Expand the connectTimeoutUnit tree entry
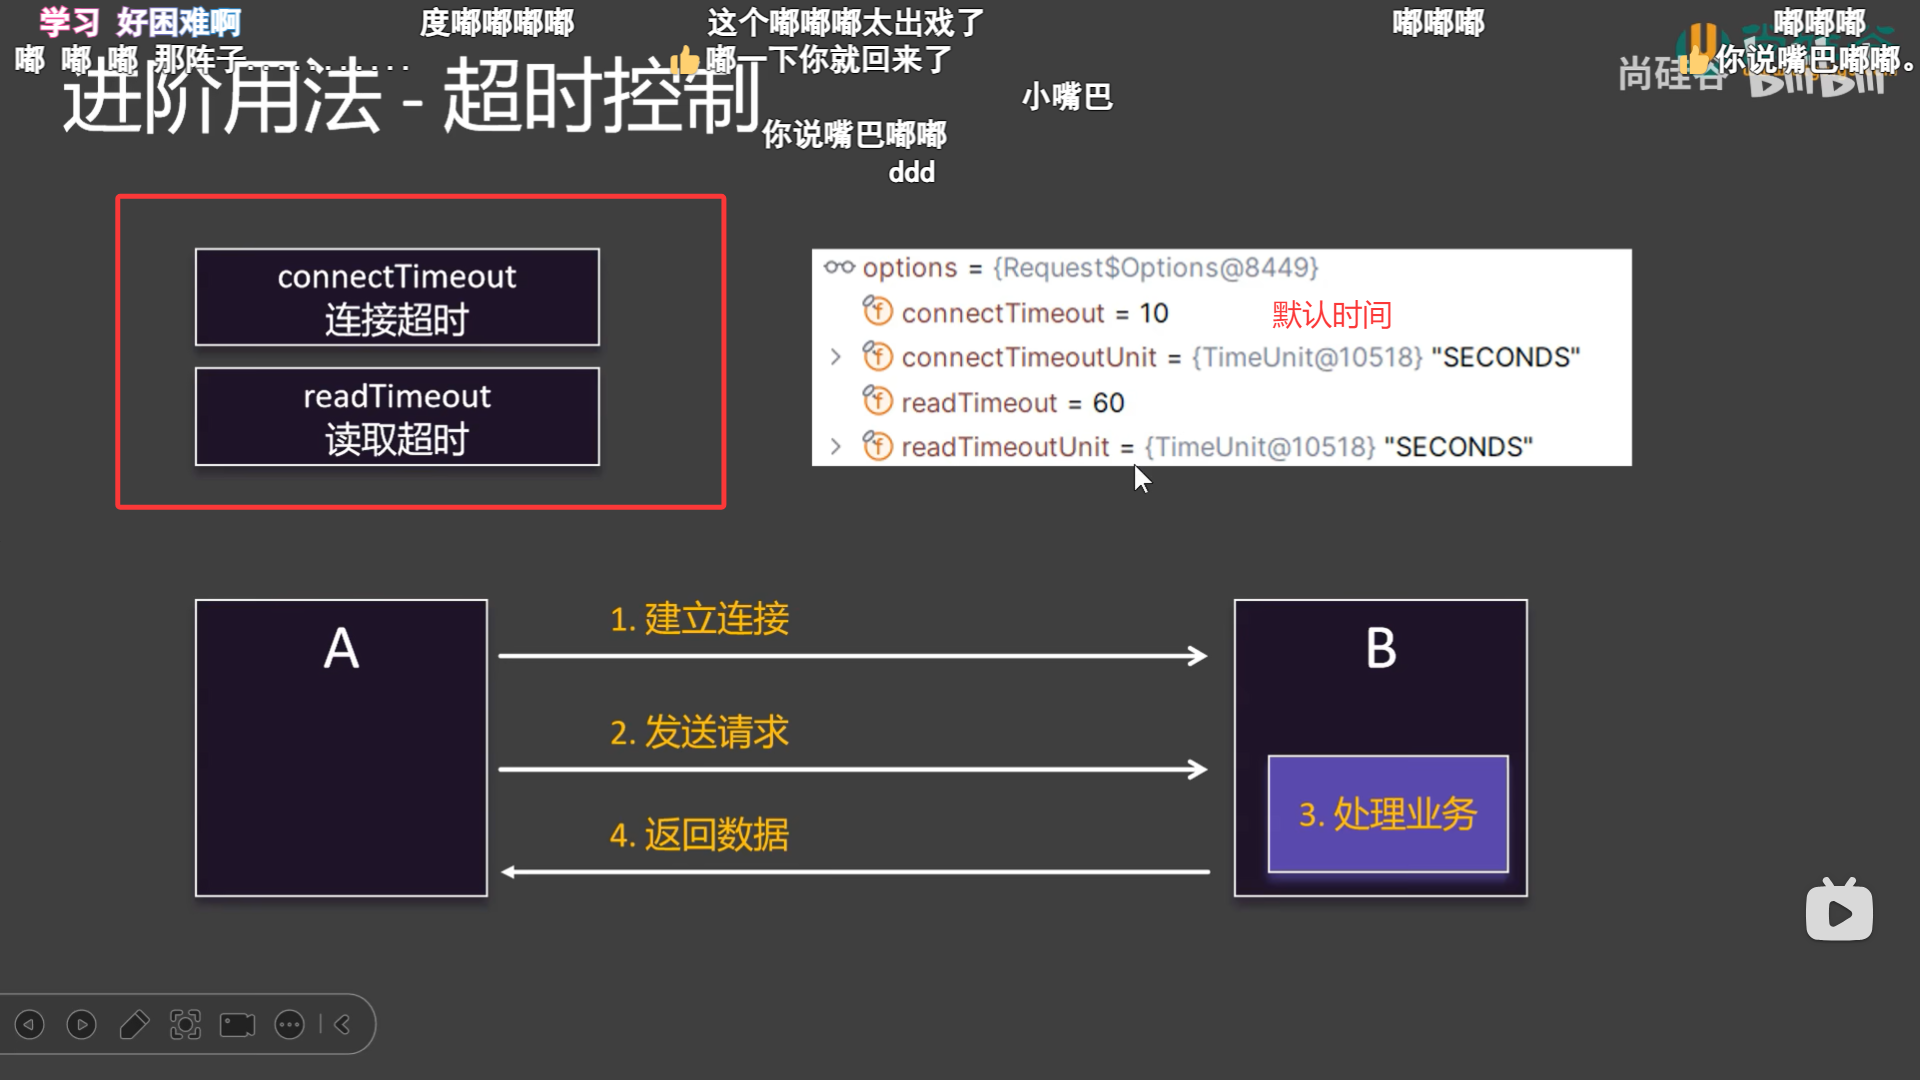 (x=838, y=357)
